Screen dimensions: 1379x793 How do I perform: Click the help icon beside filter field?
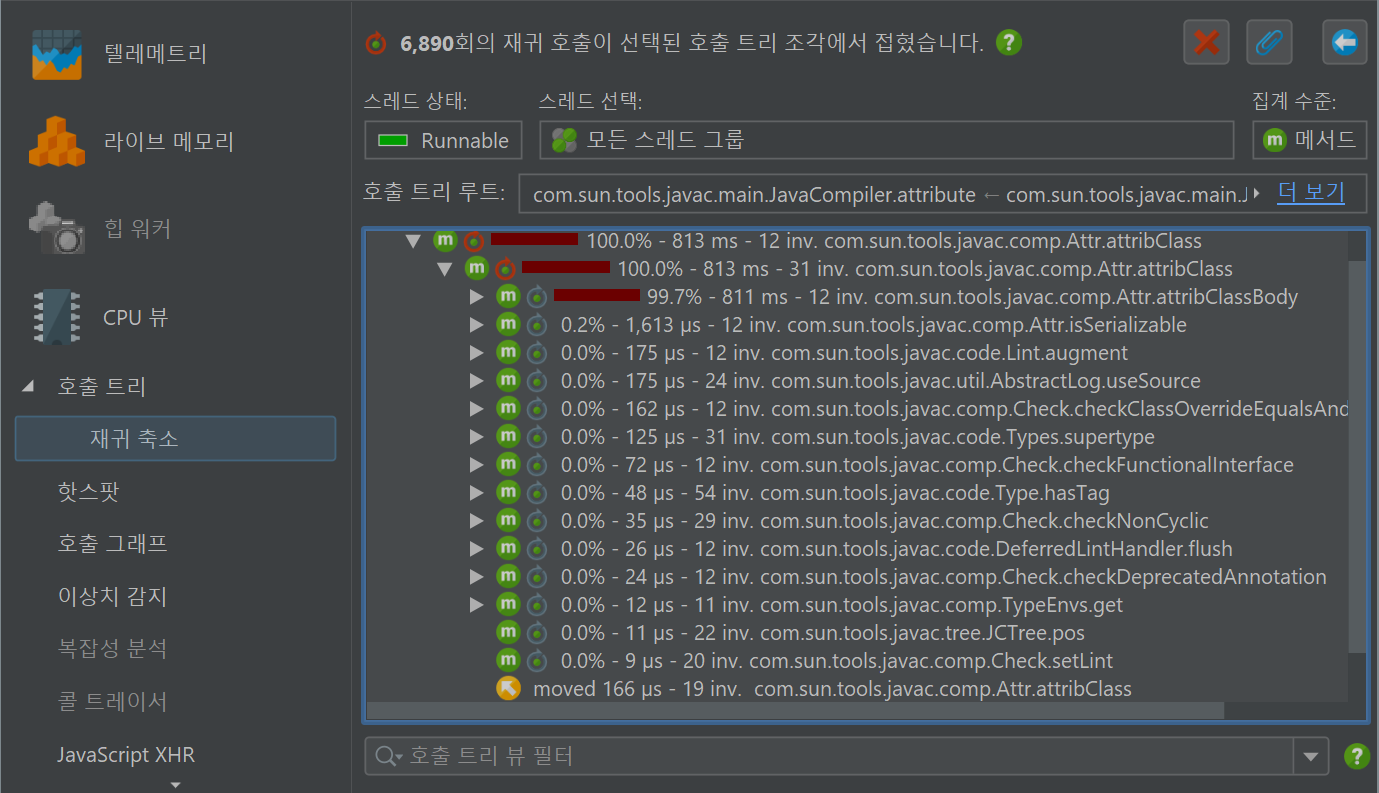coord(1356,756)
